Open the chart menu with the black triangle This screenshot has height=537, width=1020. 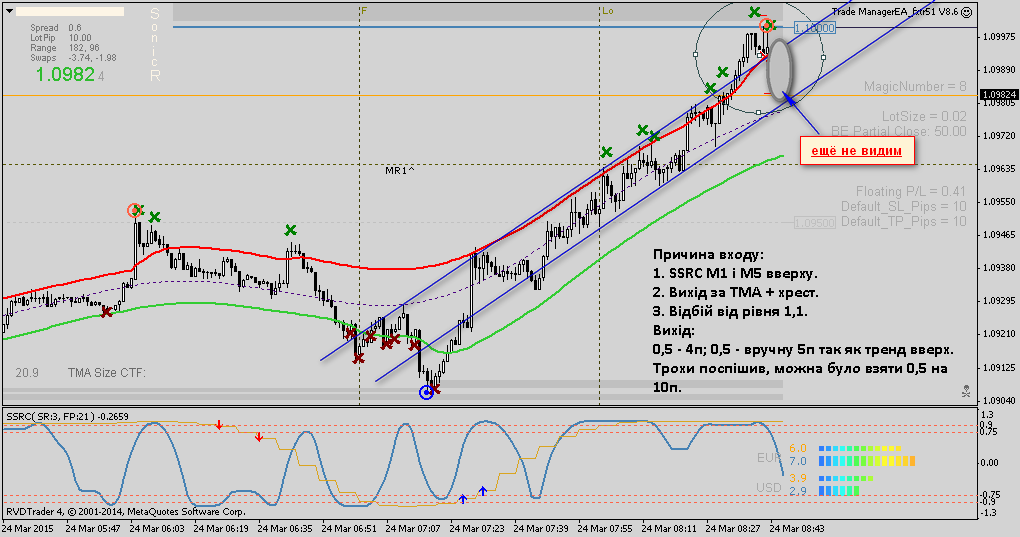pos(10,11)
